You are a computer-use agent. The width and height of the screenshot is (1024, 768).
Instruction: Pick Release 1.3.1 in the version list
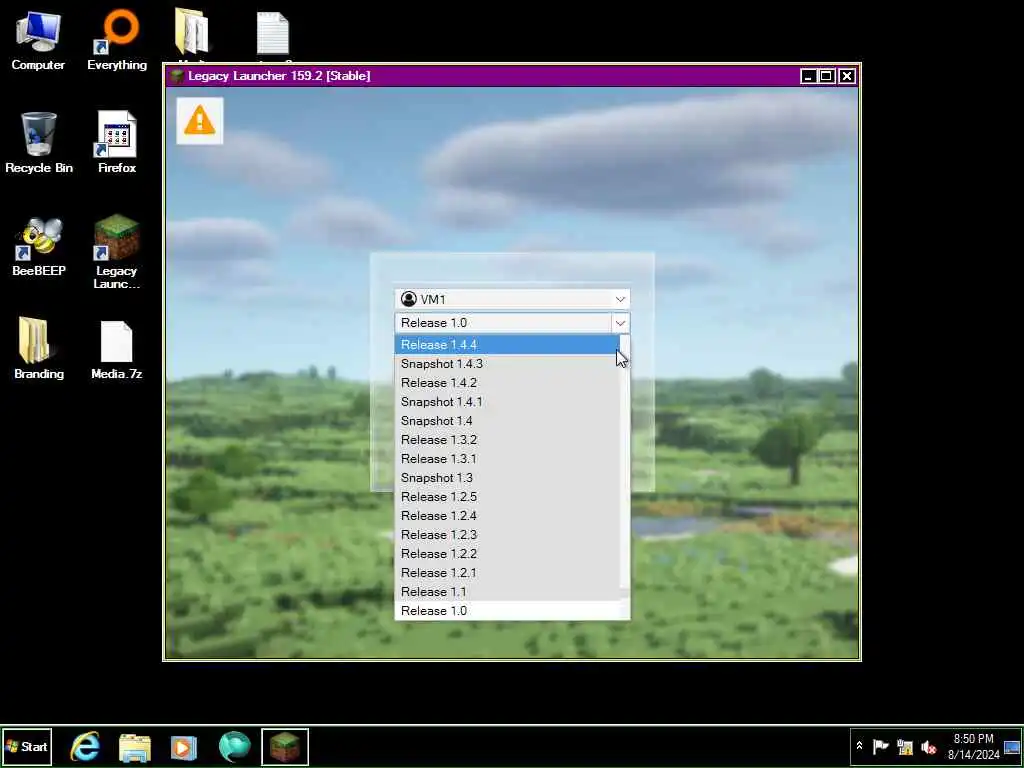click(x=507, y=458)
